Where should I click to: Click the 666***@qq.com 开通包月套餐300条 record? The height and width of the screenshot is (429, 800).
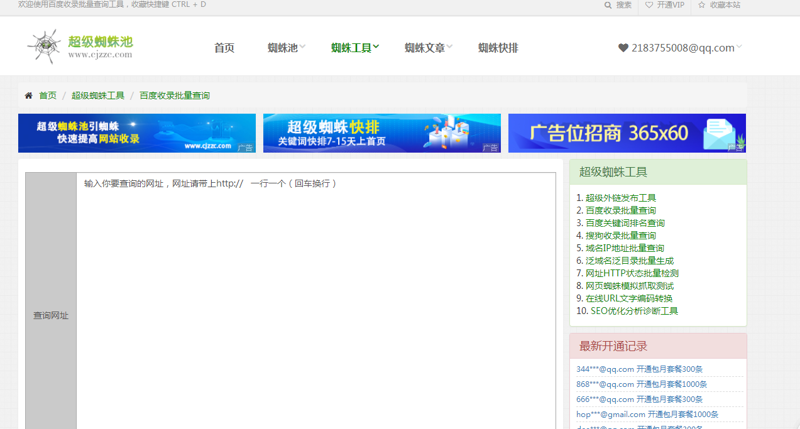[639, 399]
